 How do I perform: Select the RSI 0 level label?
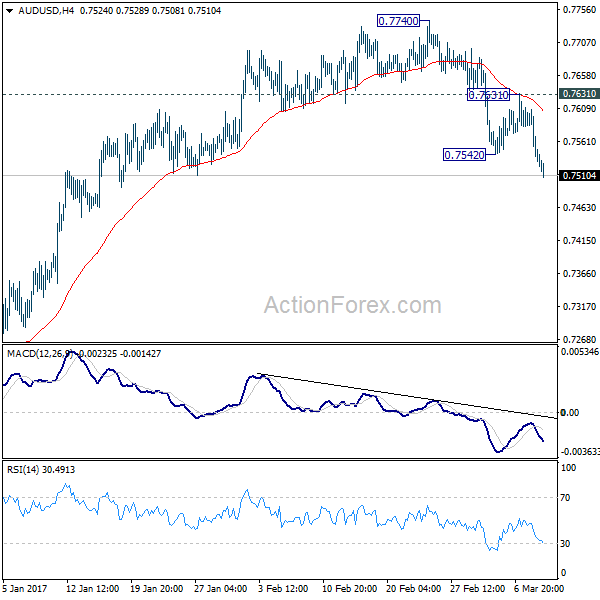(x=563, y=573)
